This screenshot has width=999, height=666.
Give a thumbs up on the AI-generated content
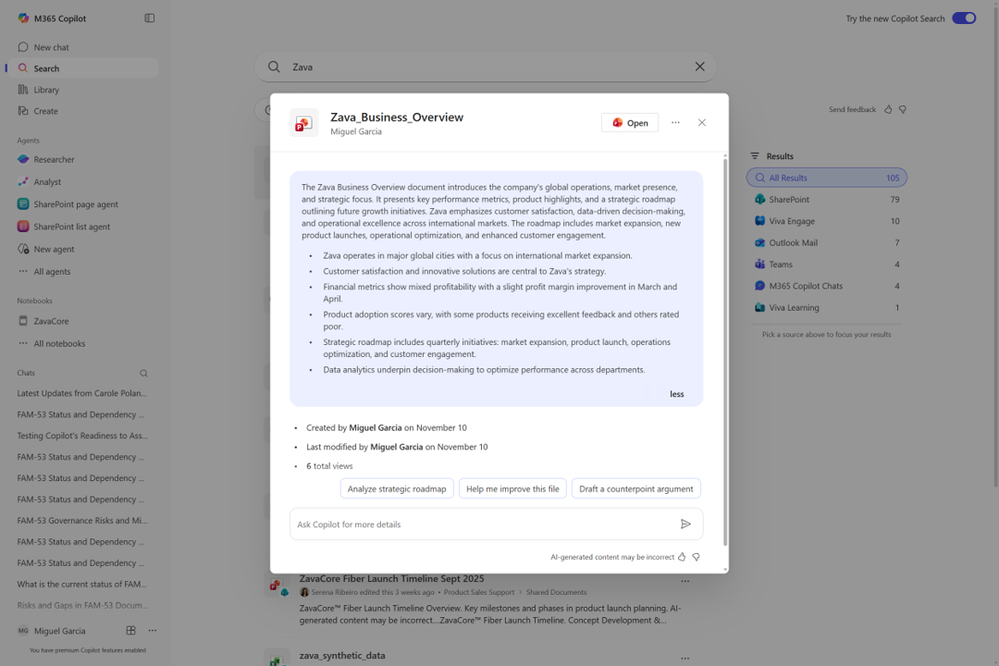680,557
